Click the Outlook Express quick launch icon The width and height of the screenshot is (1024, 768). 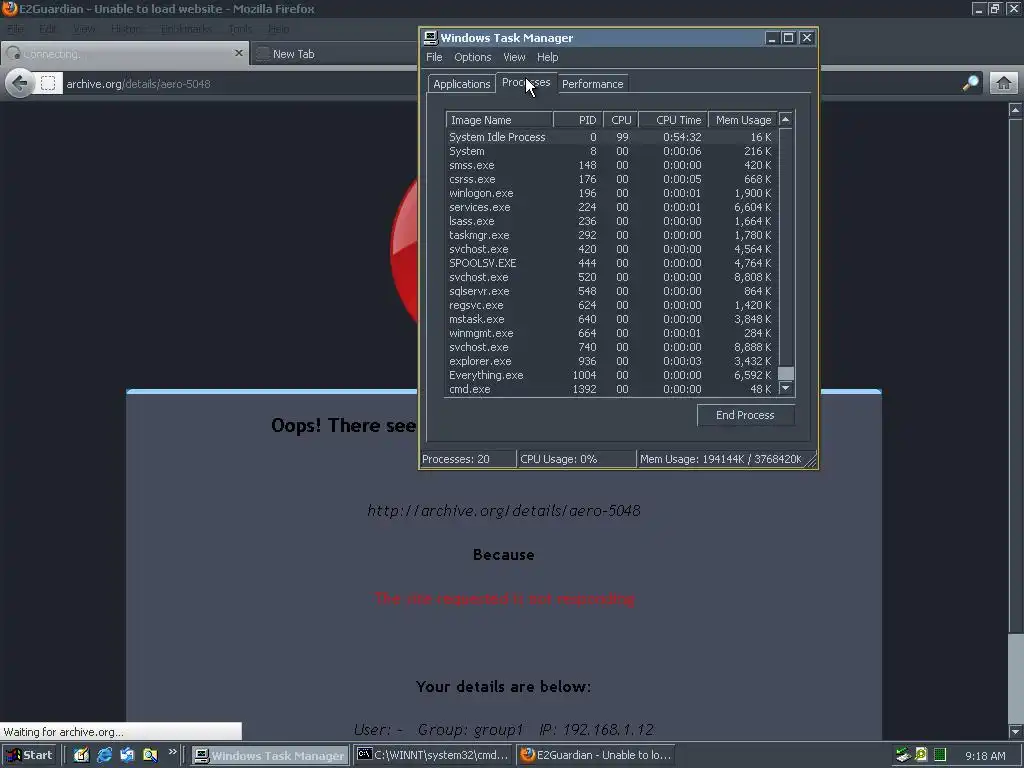[127, 755]
